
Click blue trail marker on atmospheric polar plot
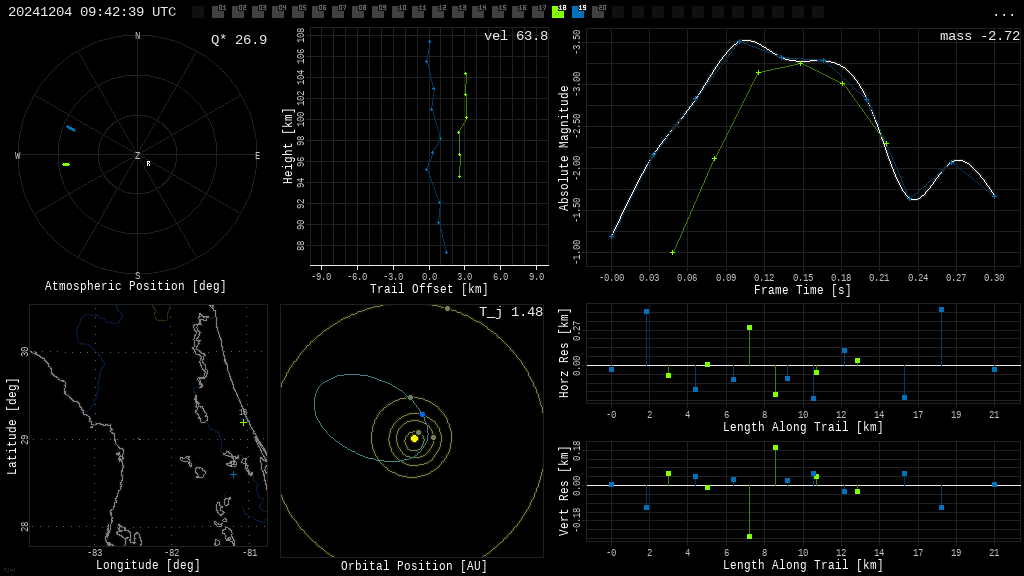tap(71, 129)
